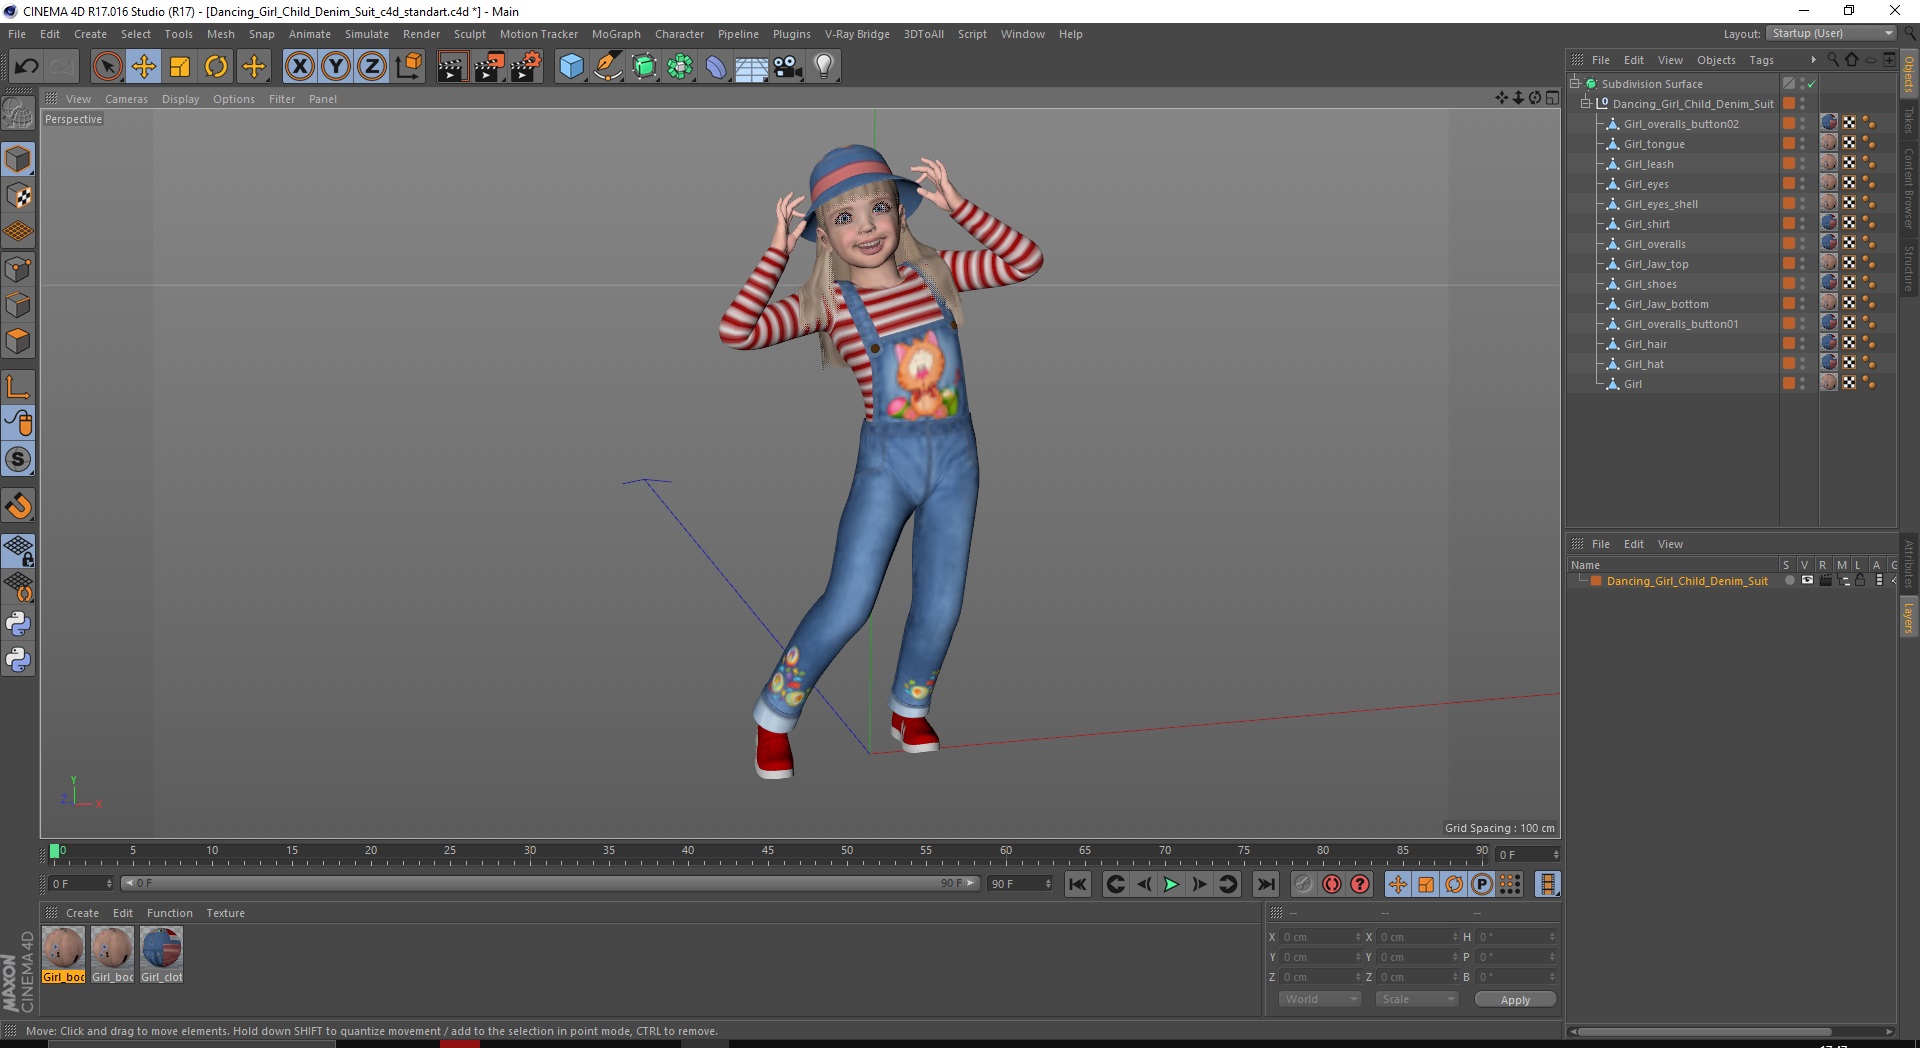The width and height of the screenshot is (1920, 1048).
Task: Toggle X axis lock
Action: (300, 67)
